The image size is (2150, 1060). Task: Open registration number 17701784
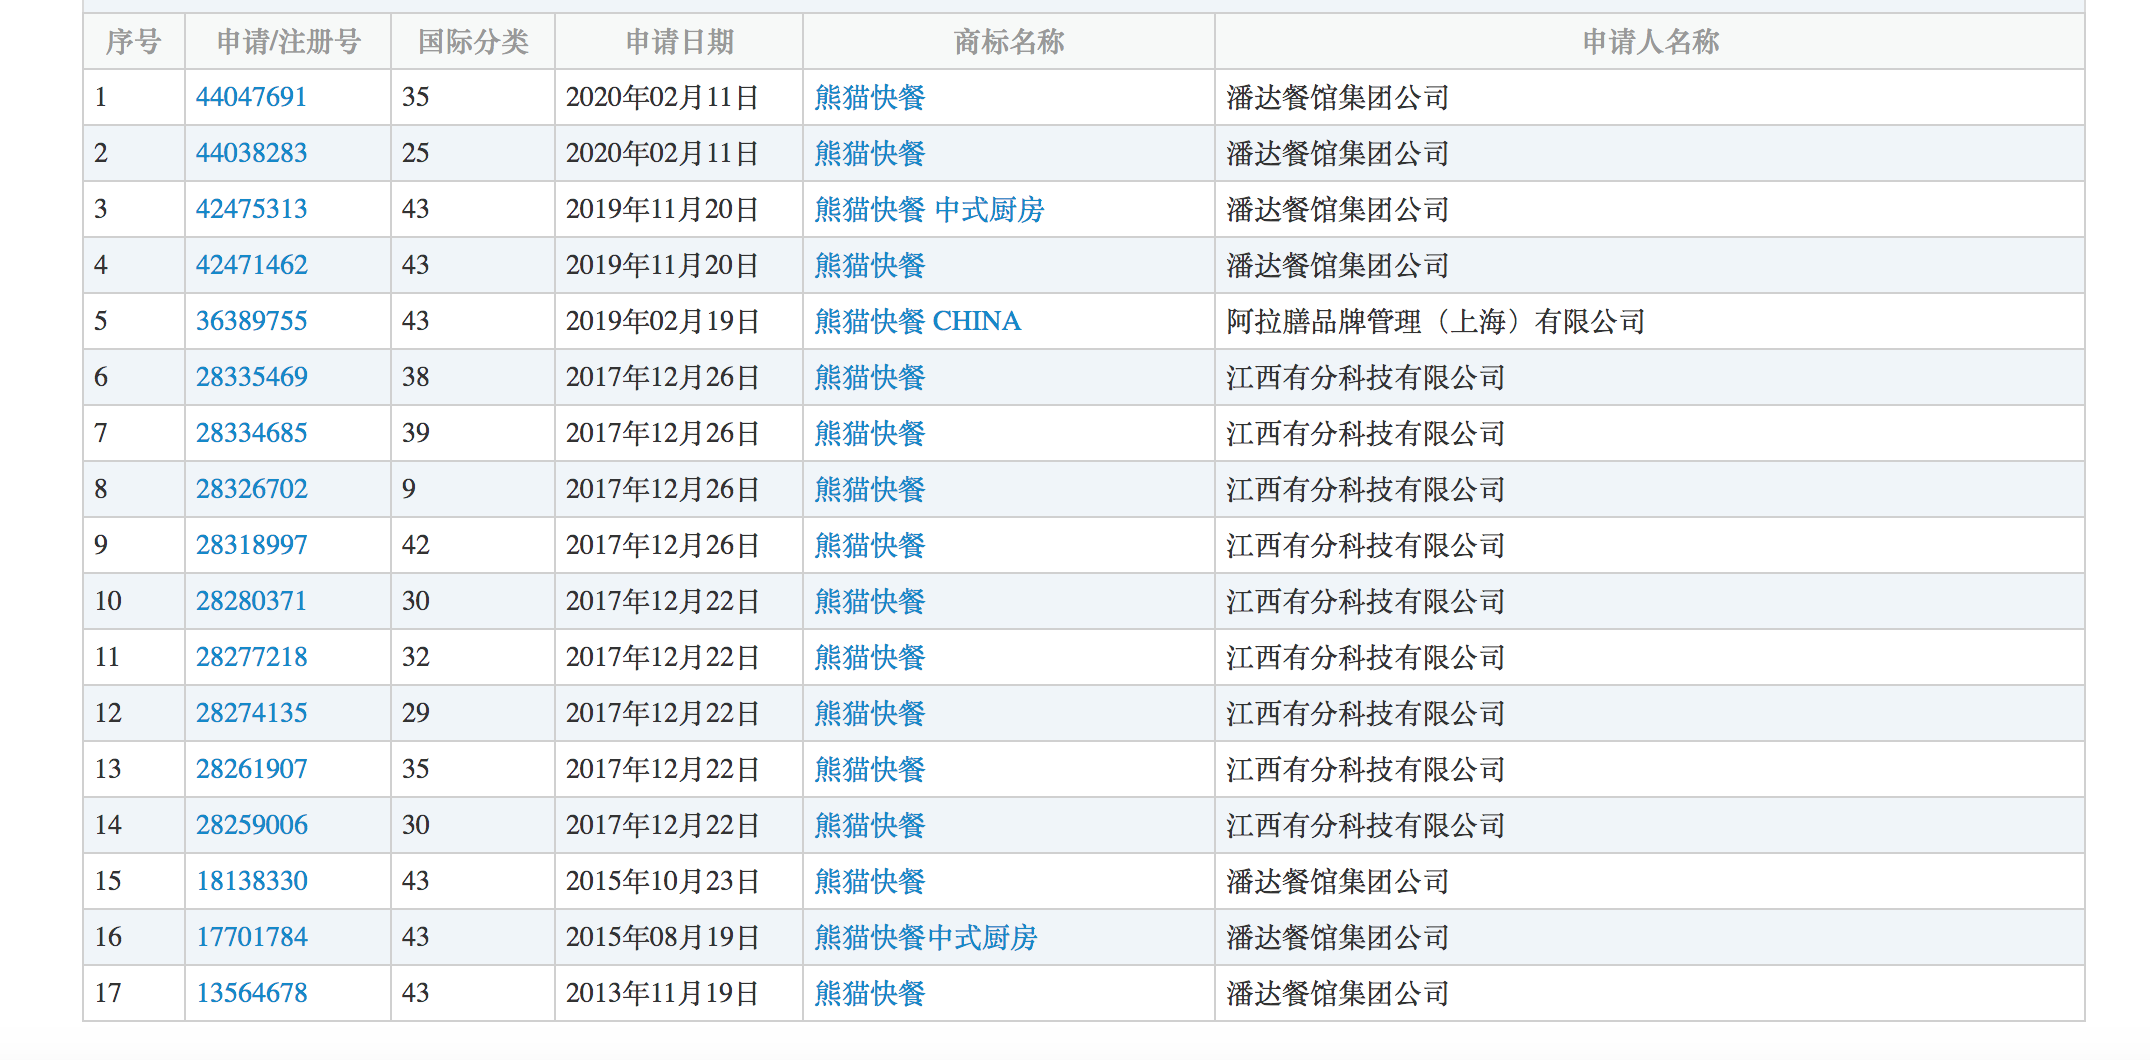click(251, 937)
